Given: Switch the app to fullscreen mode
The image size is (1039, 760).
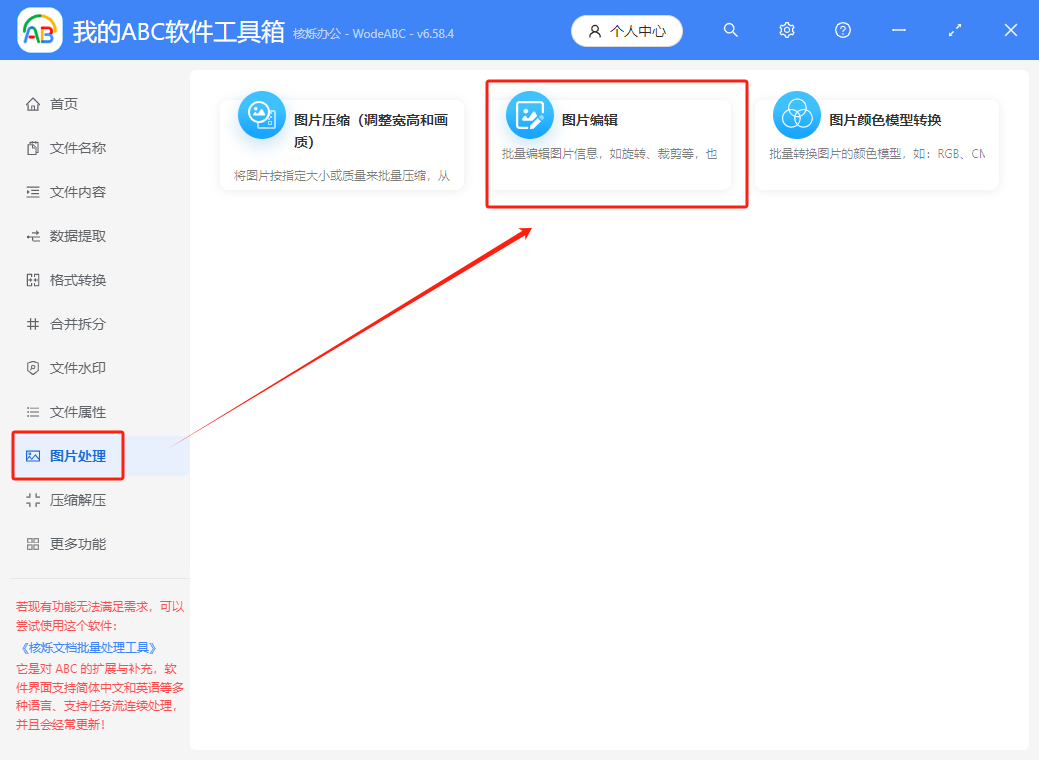Looking at the screenshot, I should [954, 30].
